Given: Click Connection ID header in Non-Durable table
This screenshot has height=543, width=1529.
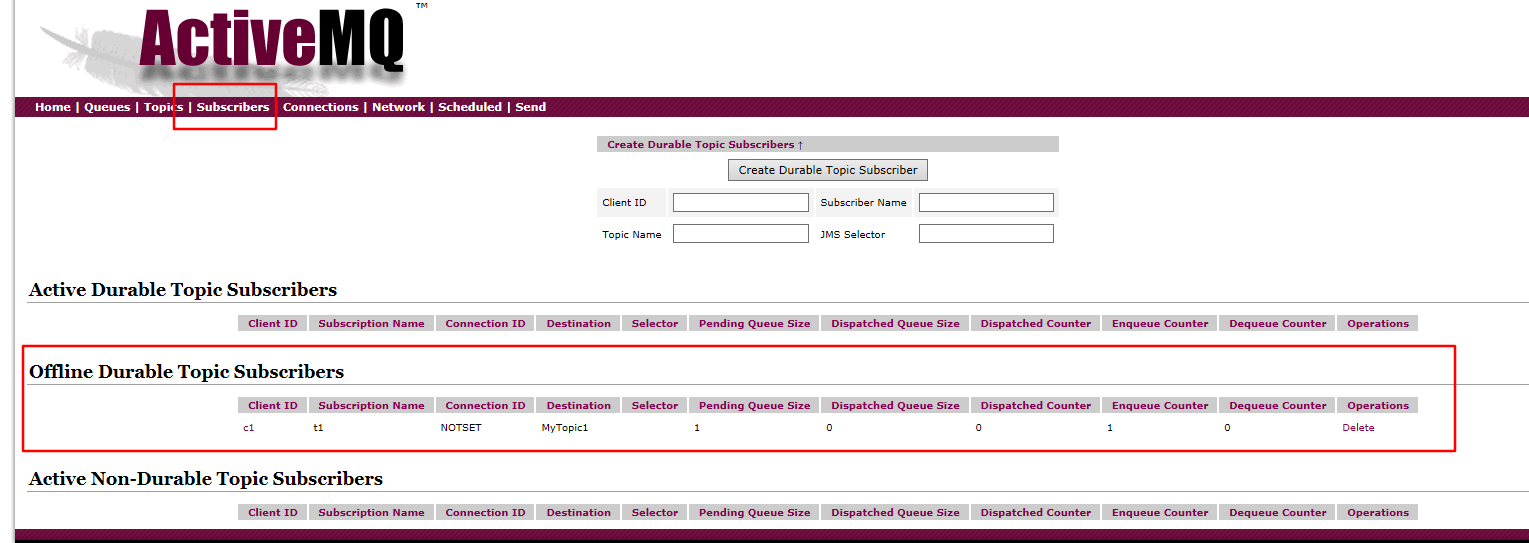Looking at the screenshot, I should tap(485, 513).
